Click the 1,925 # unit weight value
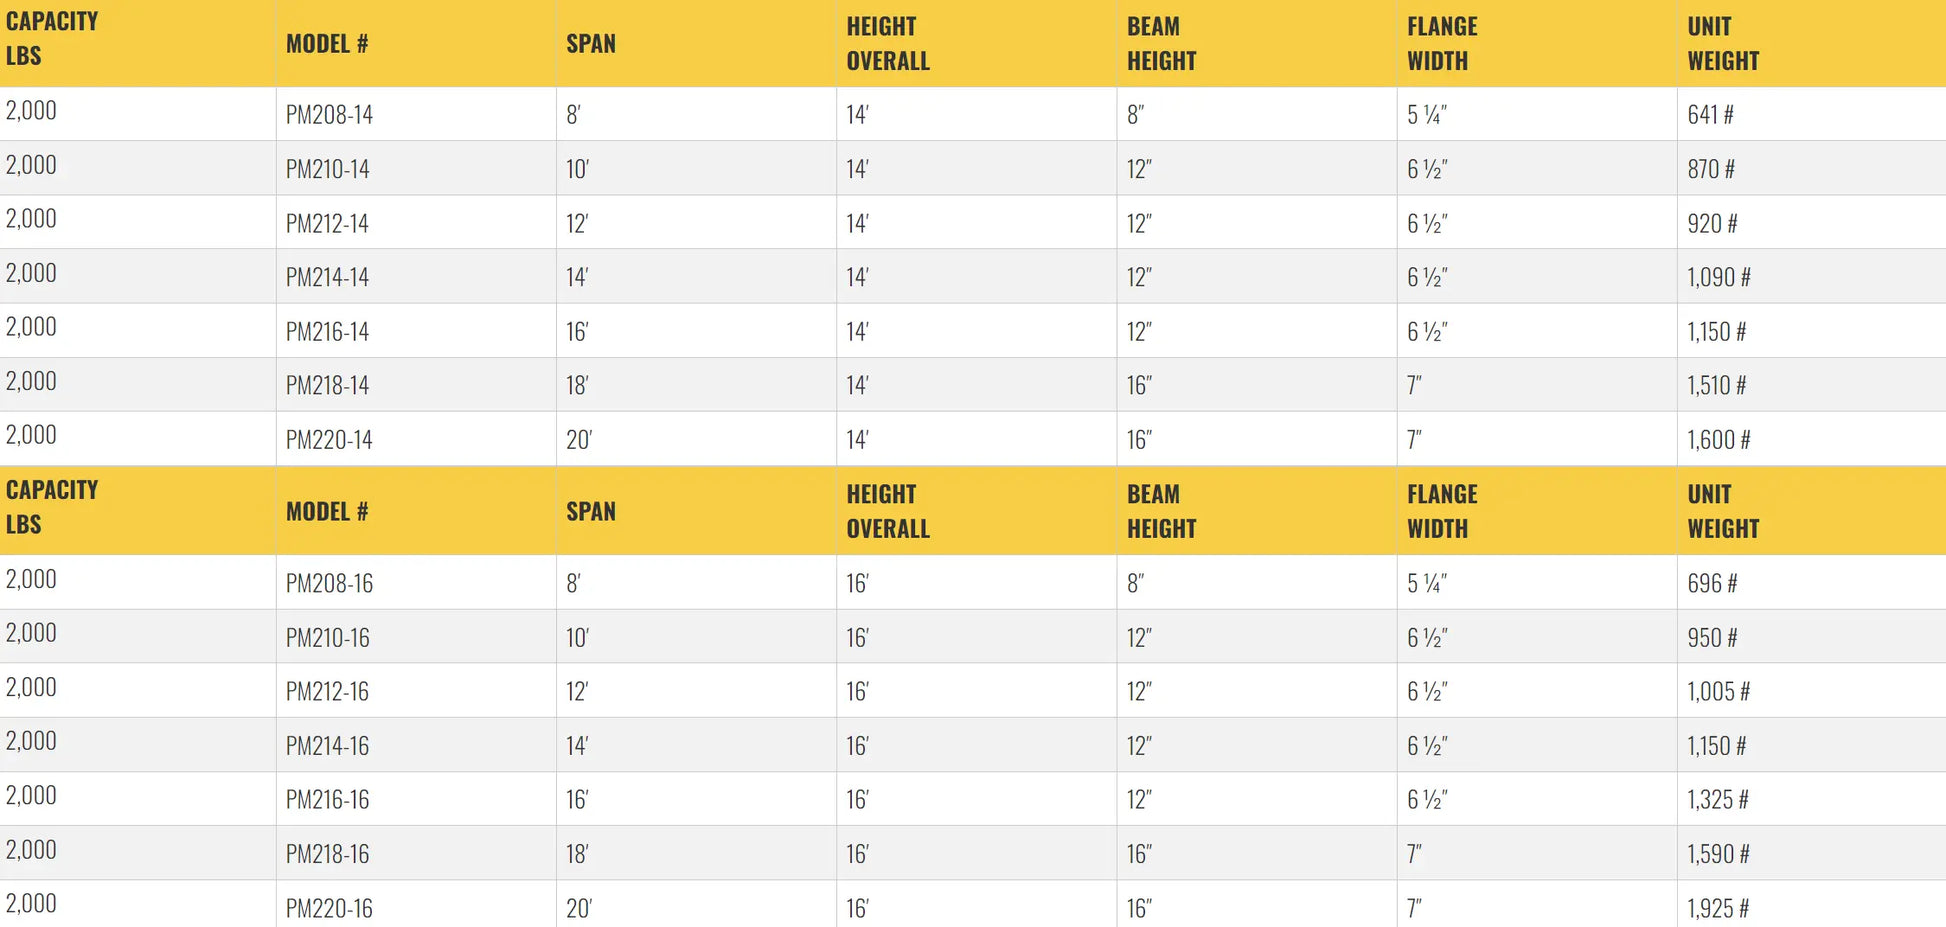 click(x=1718, y=908)
